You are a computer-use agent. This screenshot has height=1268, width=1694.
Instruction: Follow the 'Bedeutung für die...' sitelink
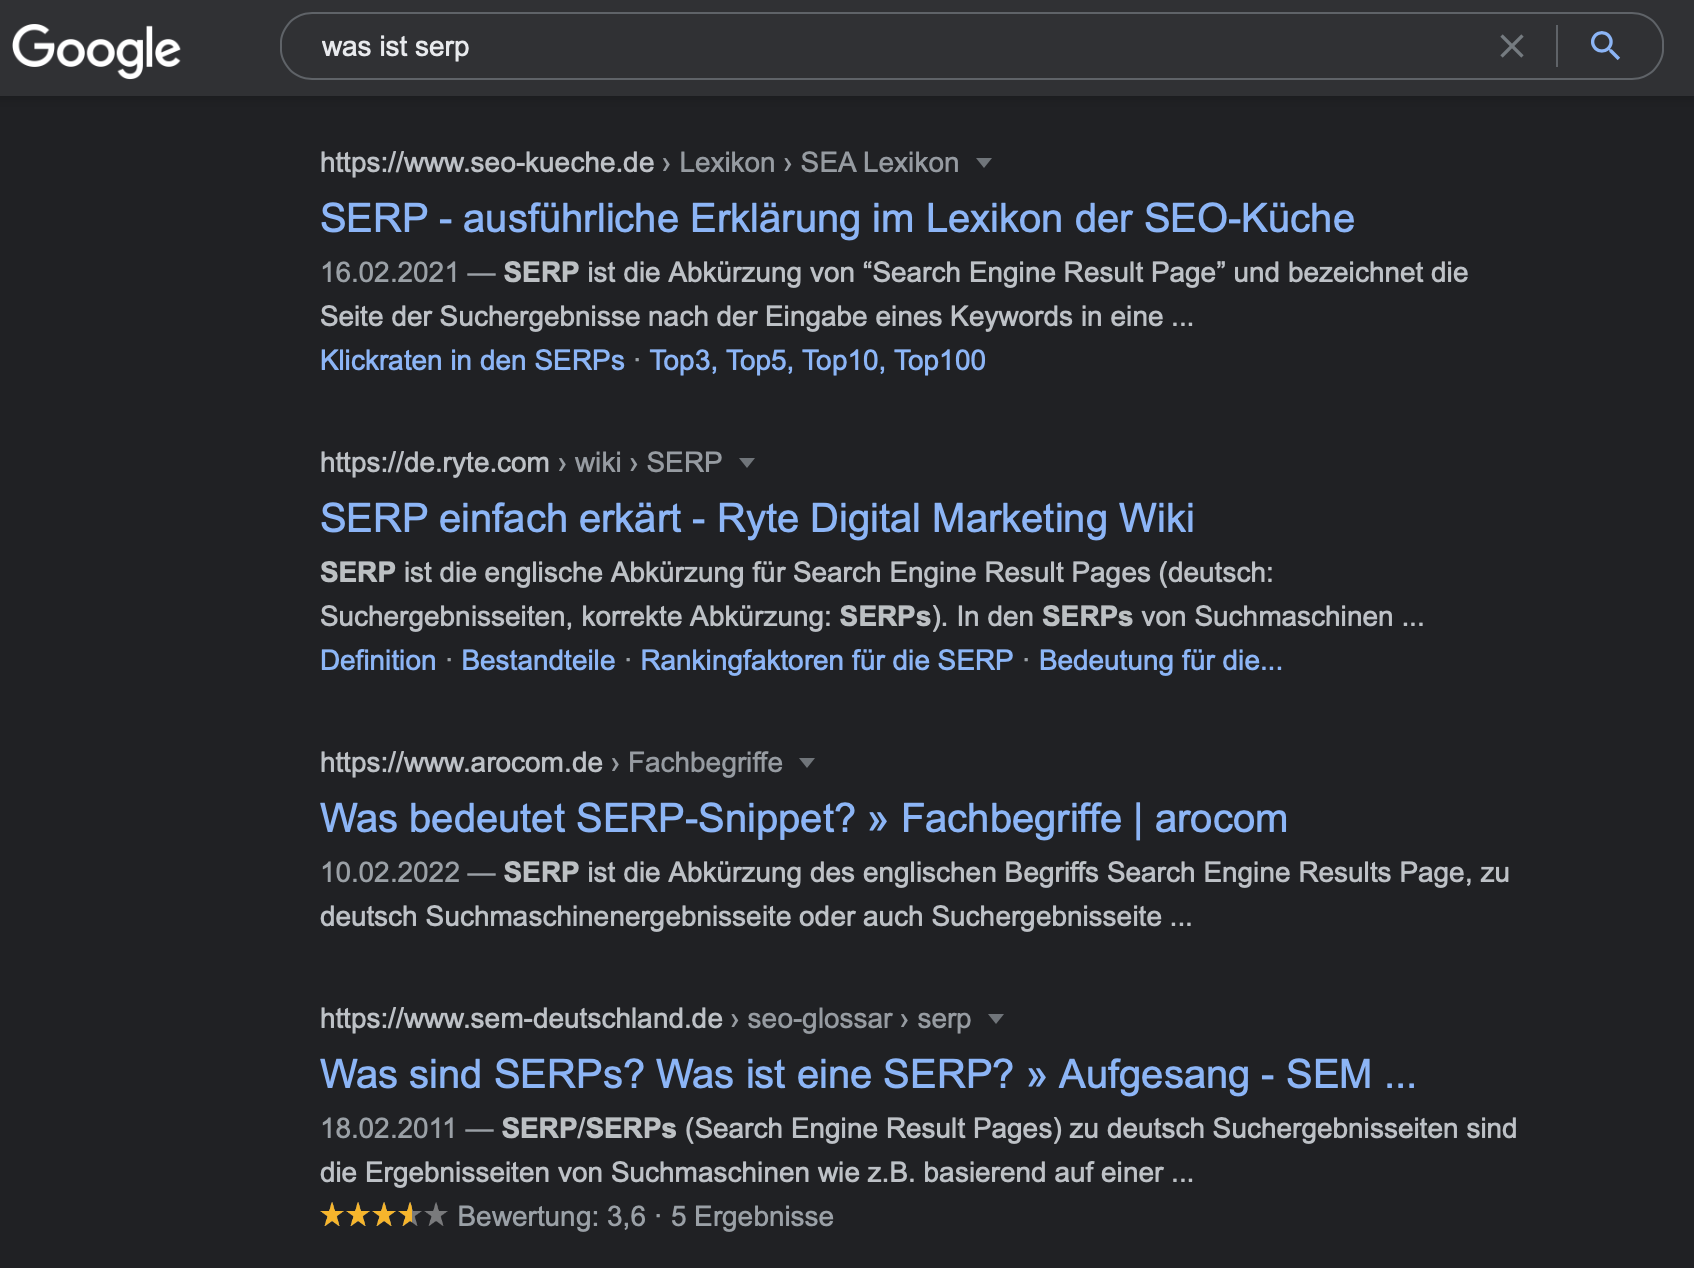(1160, 660)
